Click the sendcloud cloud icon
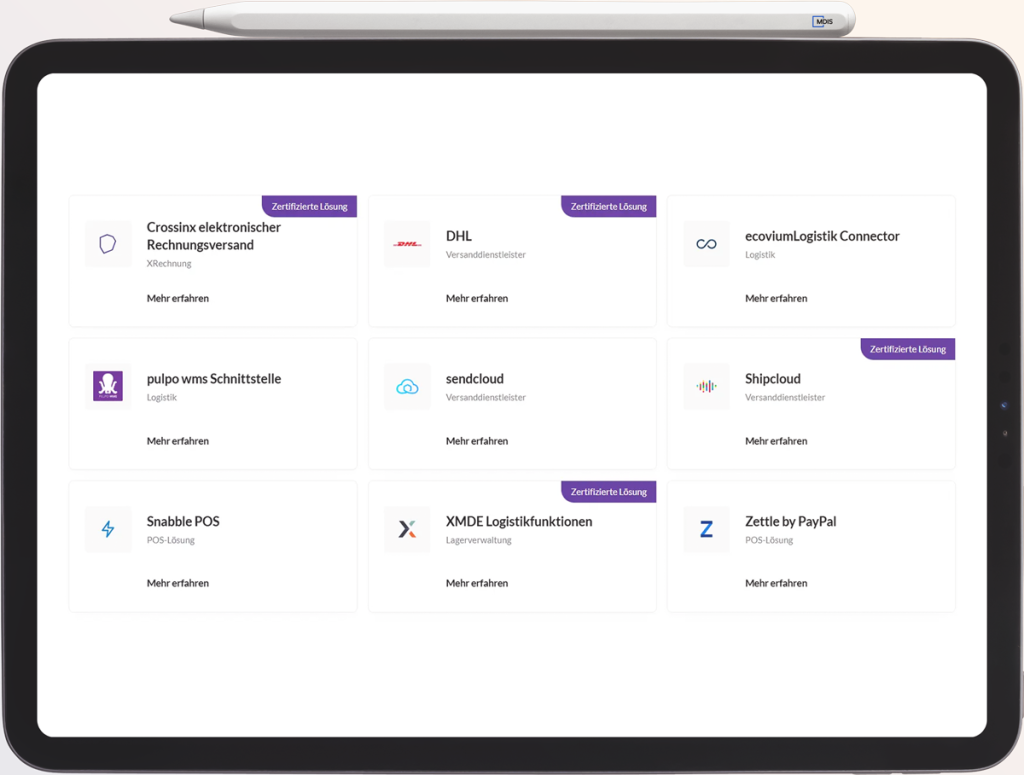The height and width of the screenshot is (775, 1024). click(x=407, y=387)
